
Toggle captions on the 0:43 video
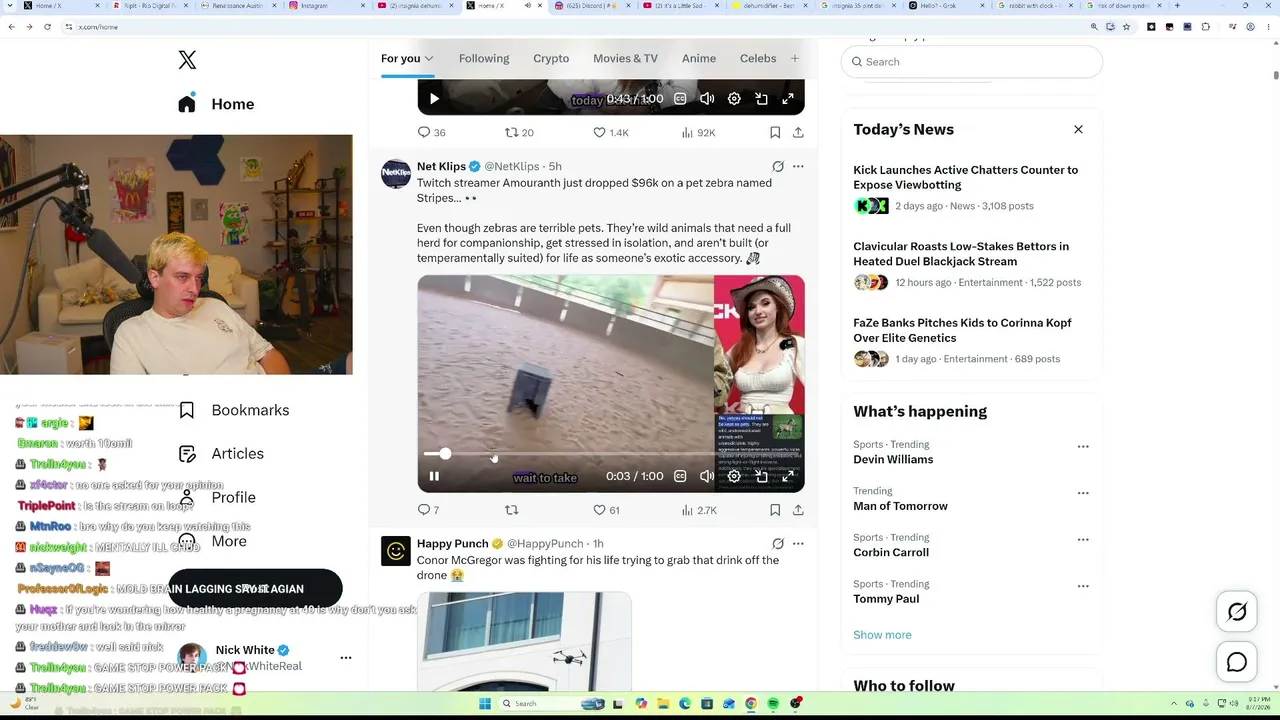pyautogui.click(x=680, y=98)
